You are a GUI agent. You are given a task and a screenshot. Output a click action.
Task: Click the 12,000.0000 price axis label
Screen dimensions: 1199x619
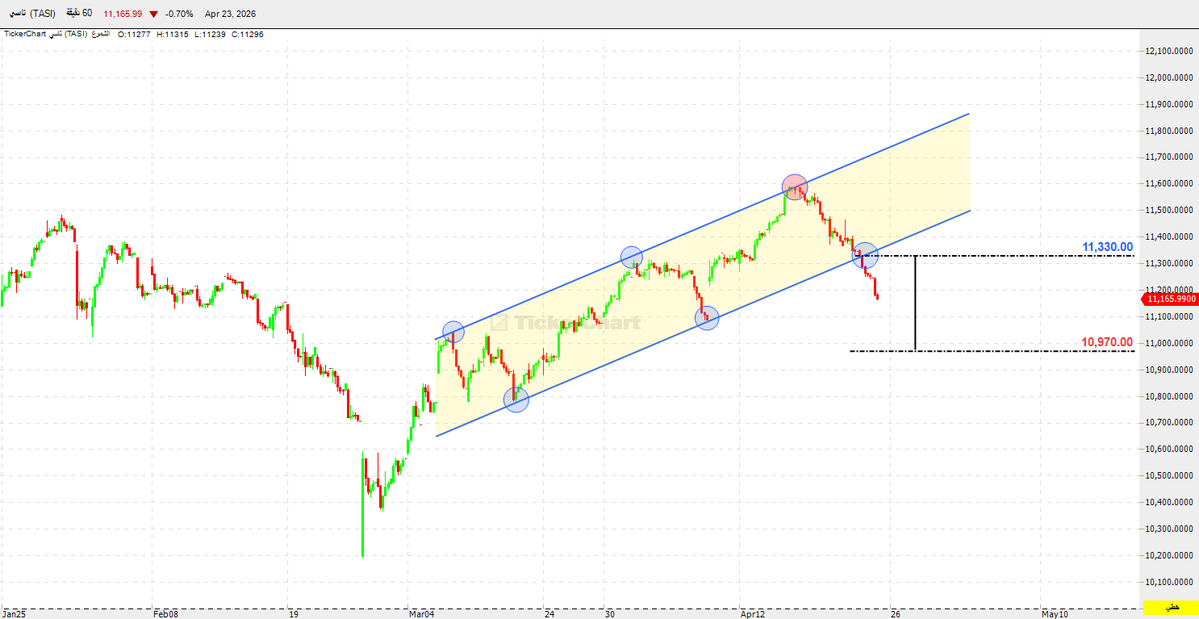click(x=1170, y=78)
